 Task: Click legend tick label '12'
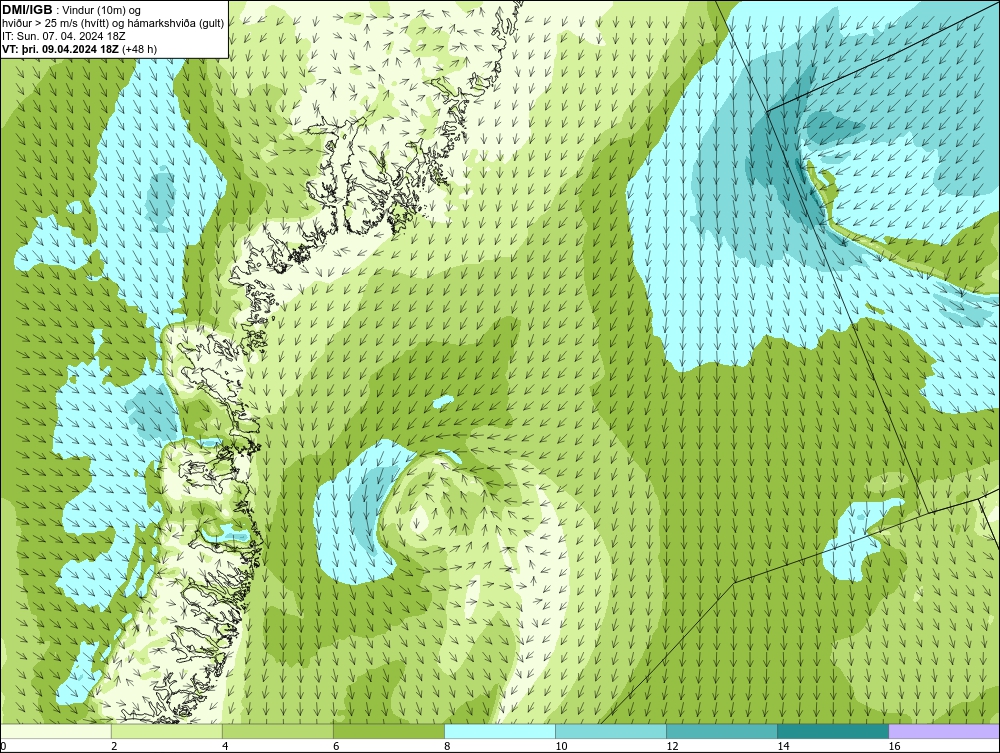[x=672, y=747]
